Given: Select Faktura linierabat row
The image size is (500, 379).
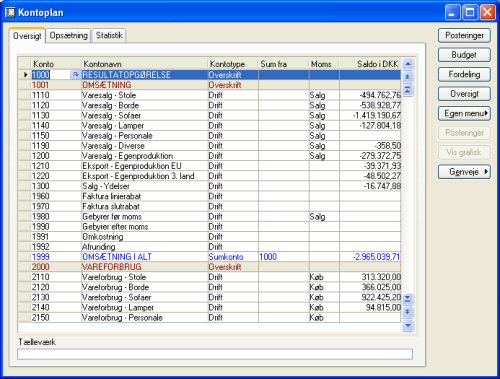Looking at the screenshot, I should (x=210, y=196).
